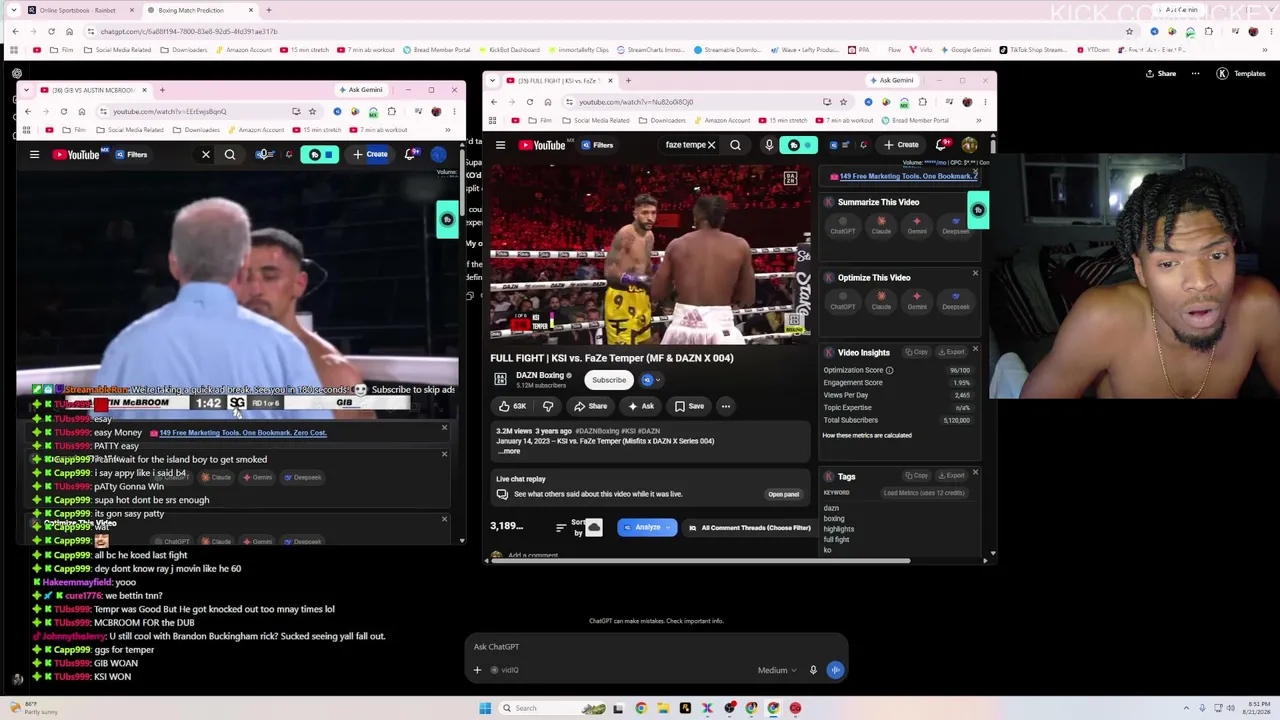Go back in the Gib vs McBroom window

(28, 111)
